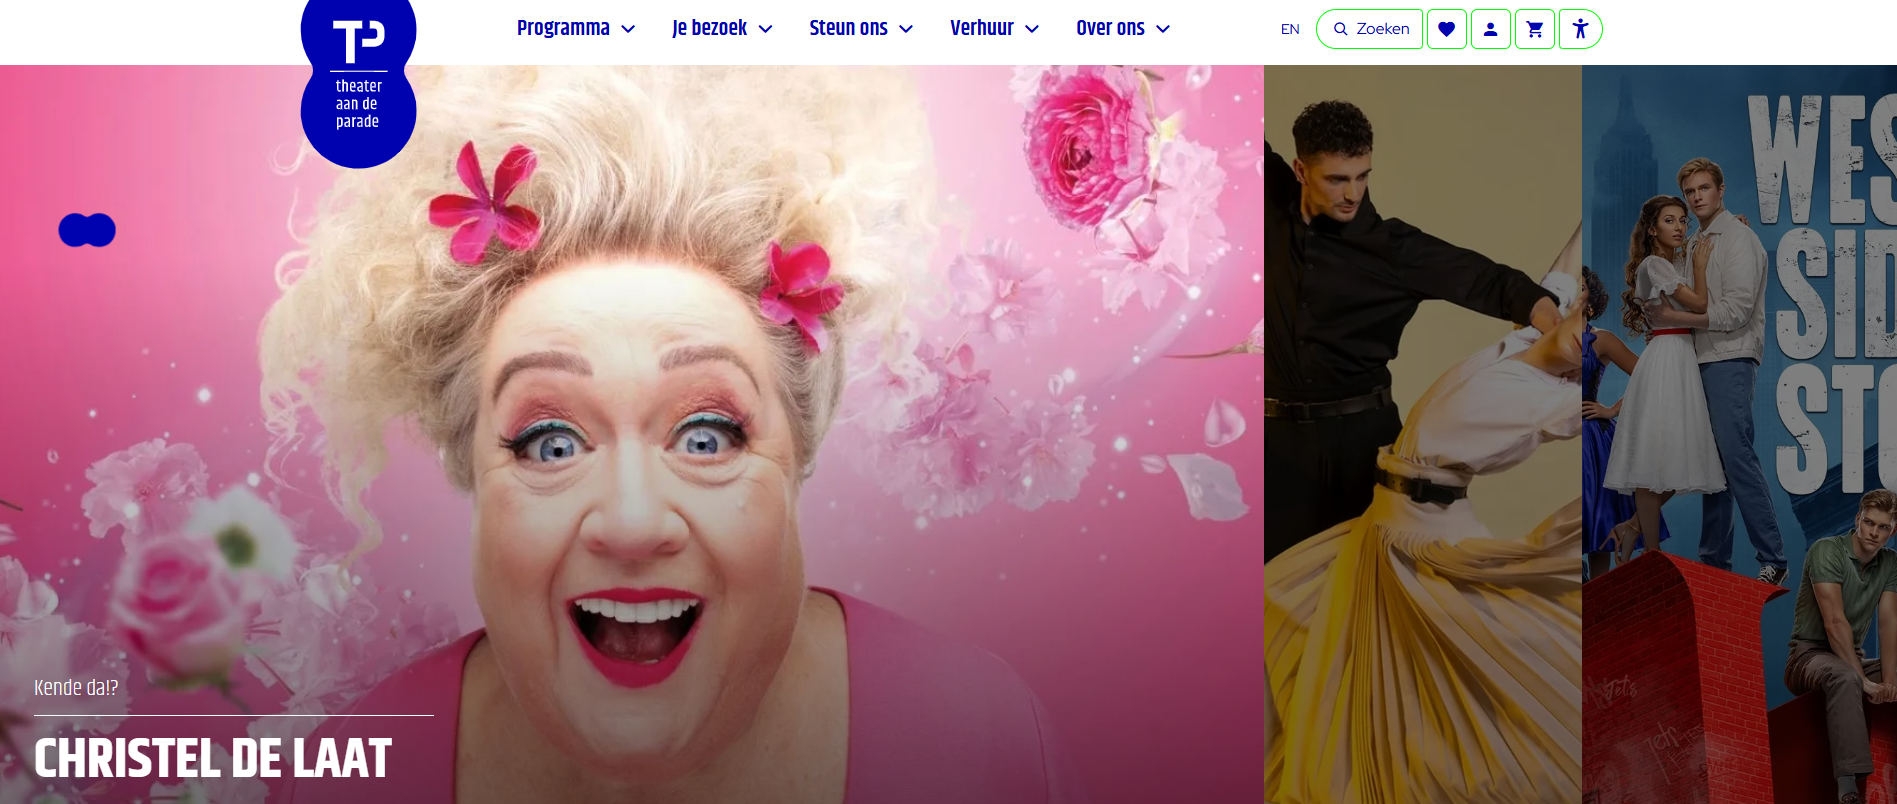
Task: Open the shopping cart icon
Action: coord(1534,29)
